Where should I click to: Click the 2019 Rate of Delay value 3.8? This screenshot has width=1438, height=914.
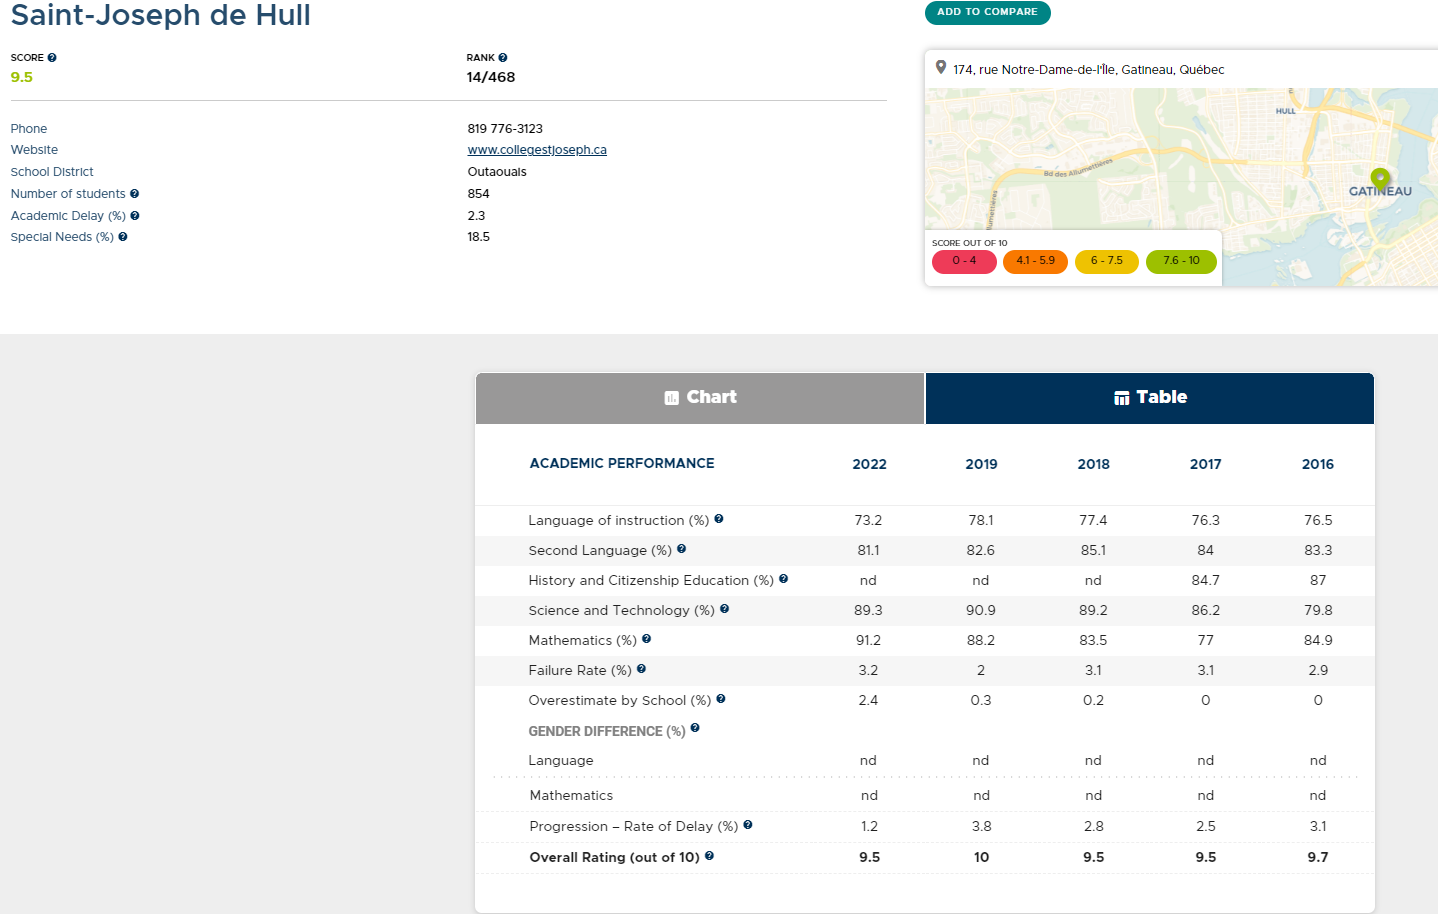pos(981,826)
